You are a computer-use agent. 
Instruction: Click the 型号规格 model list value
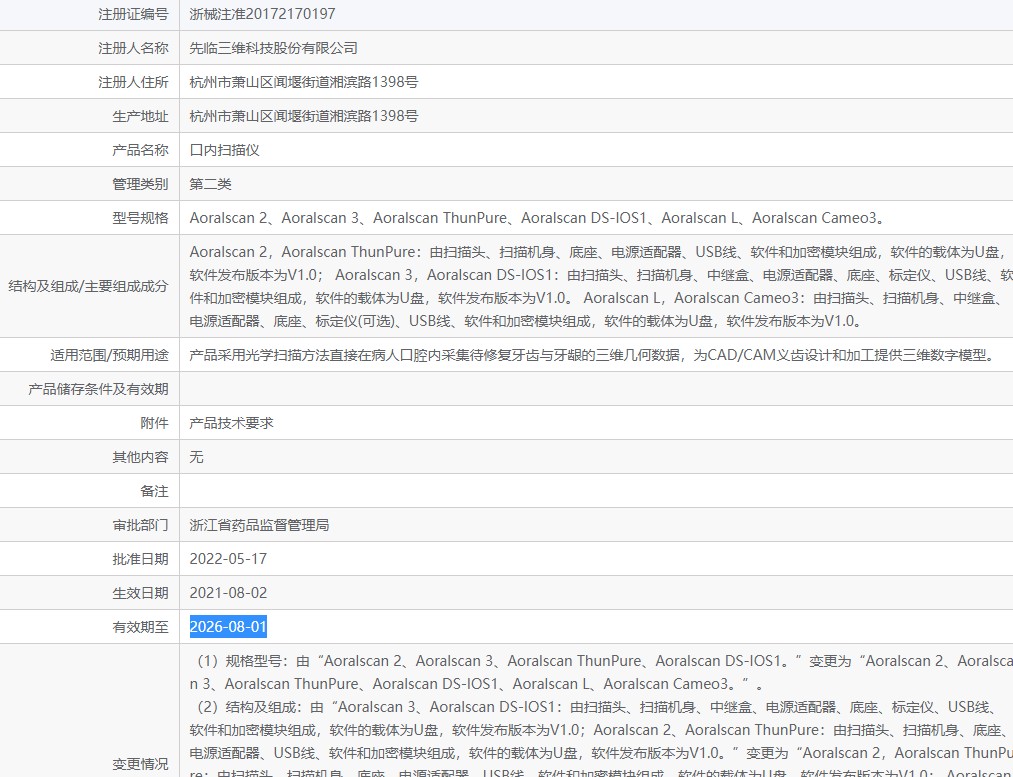click(536, 218)
